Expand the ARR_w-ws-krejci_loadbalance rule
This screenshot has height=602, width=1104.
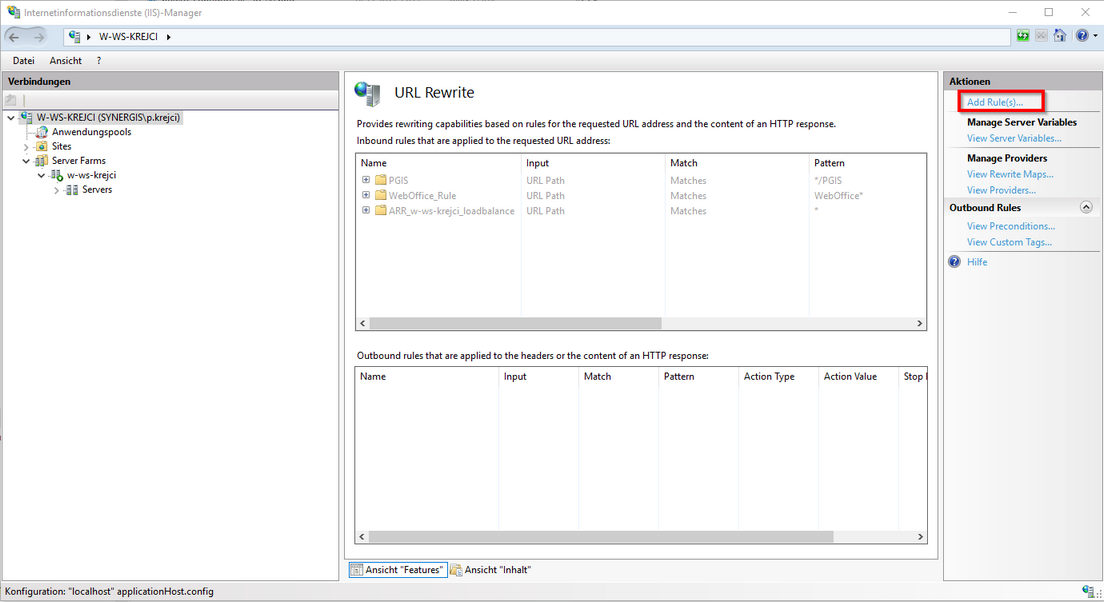(x=366, y=210)
